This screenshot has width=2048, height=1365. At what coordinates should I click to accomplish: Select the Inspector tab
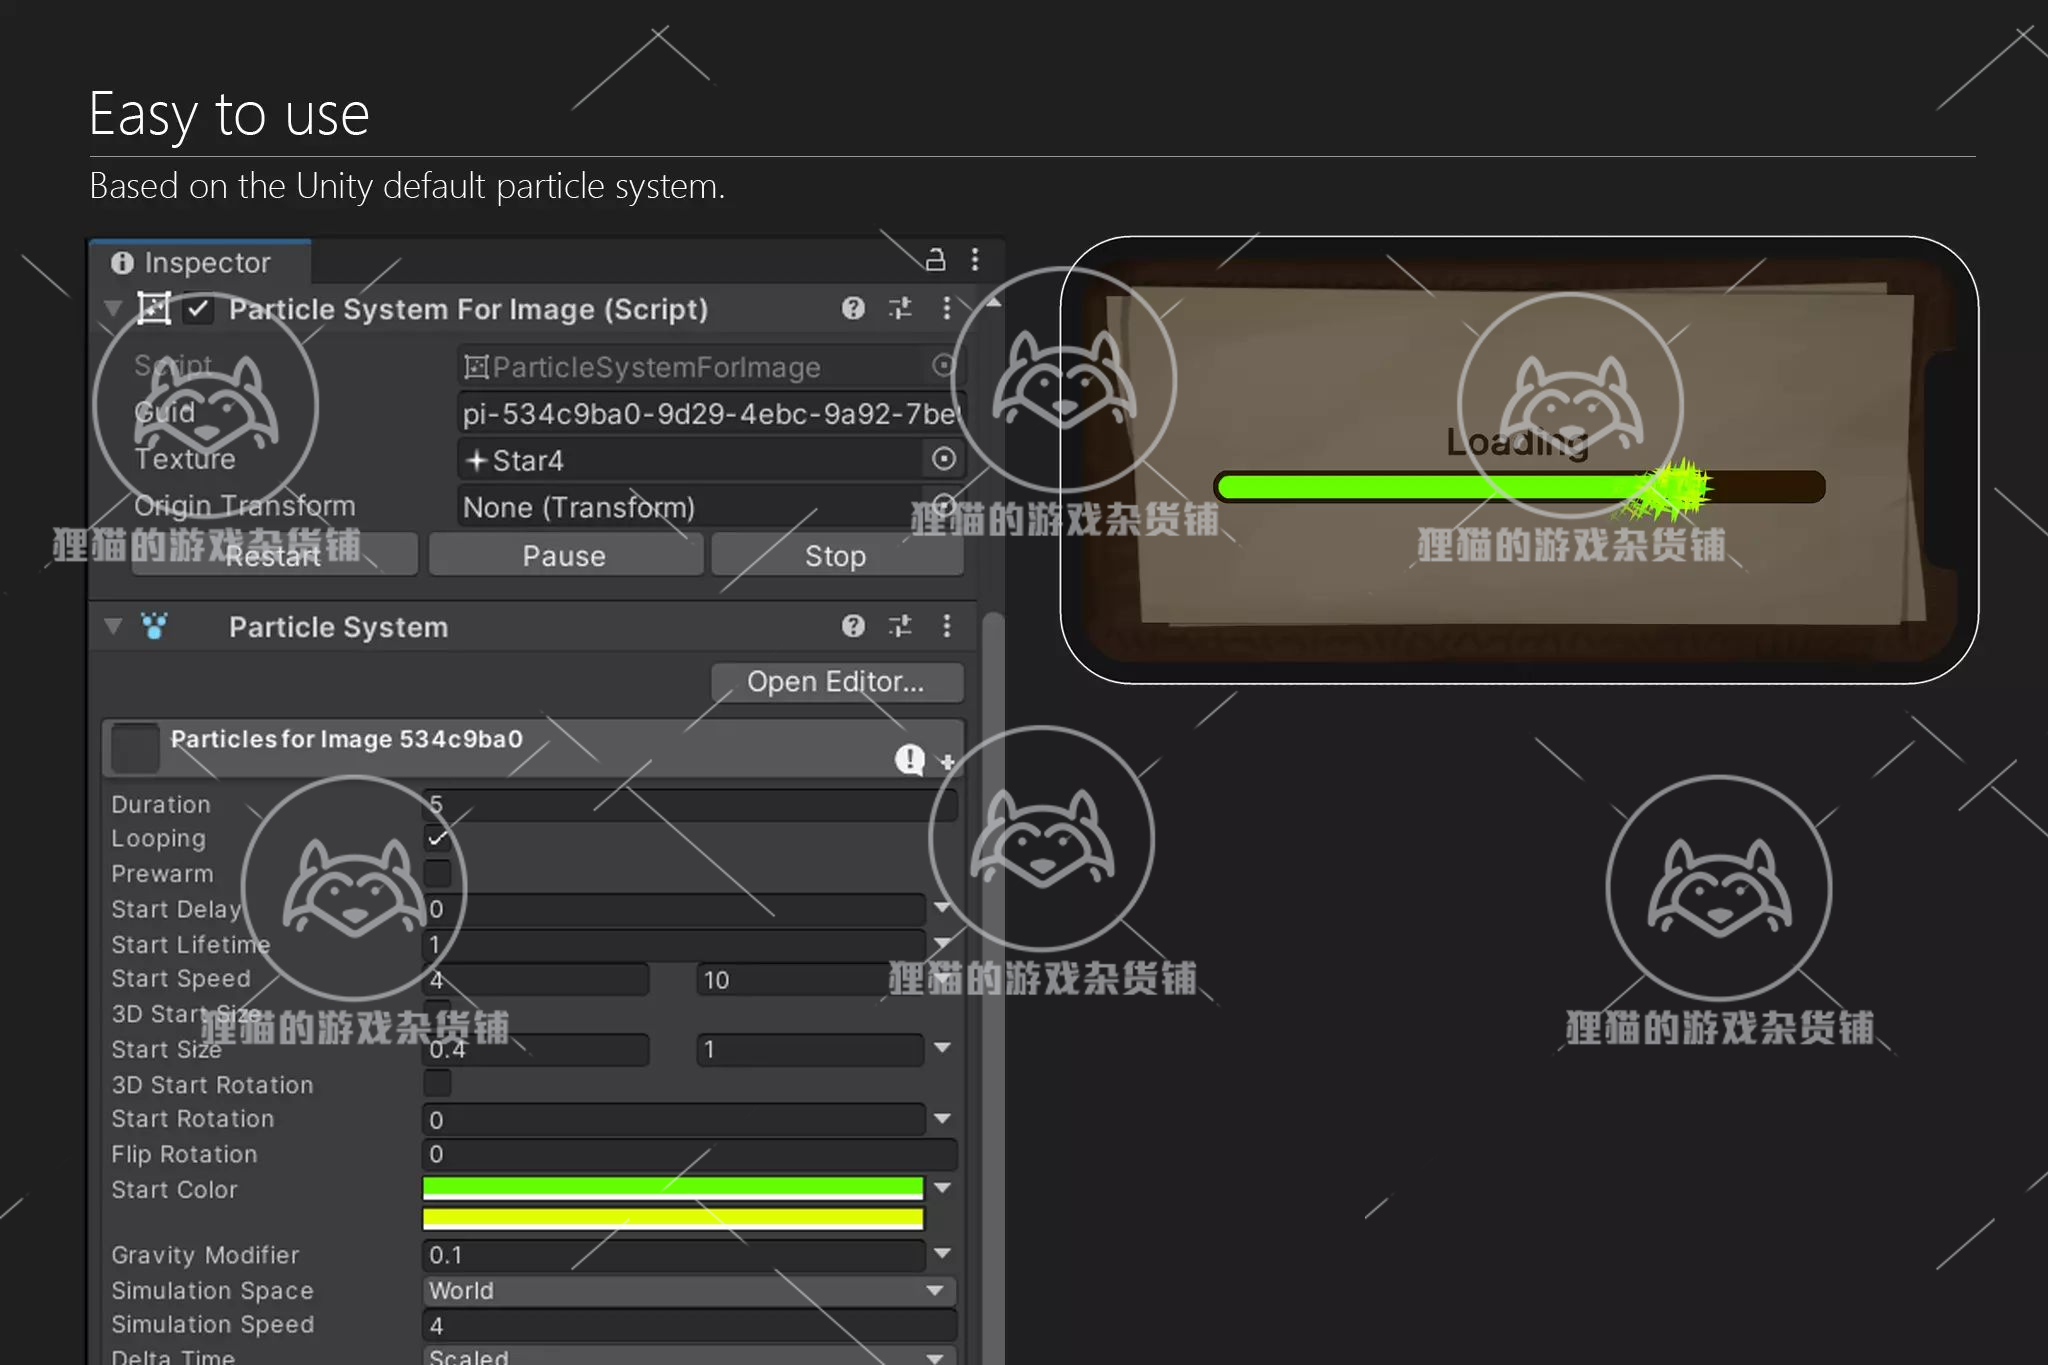point(200,262)
